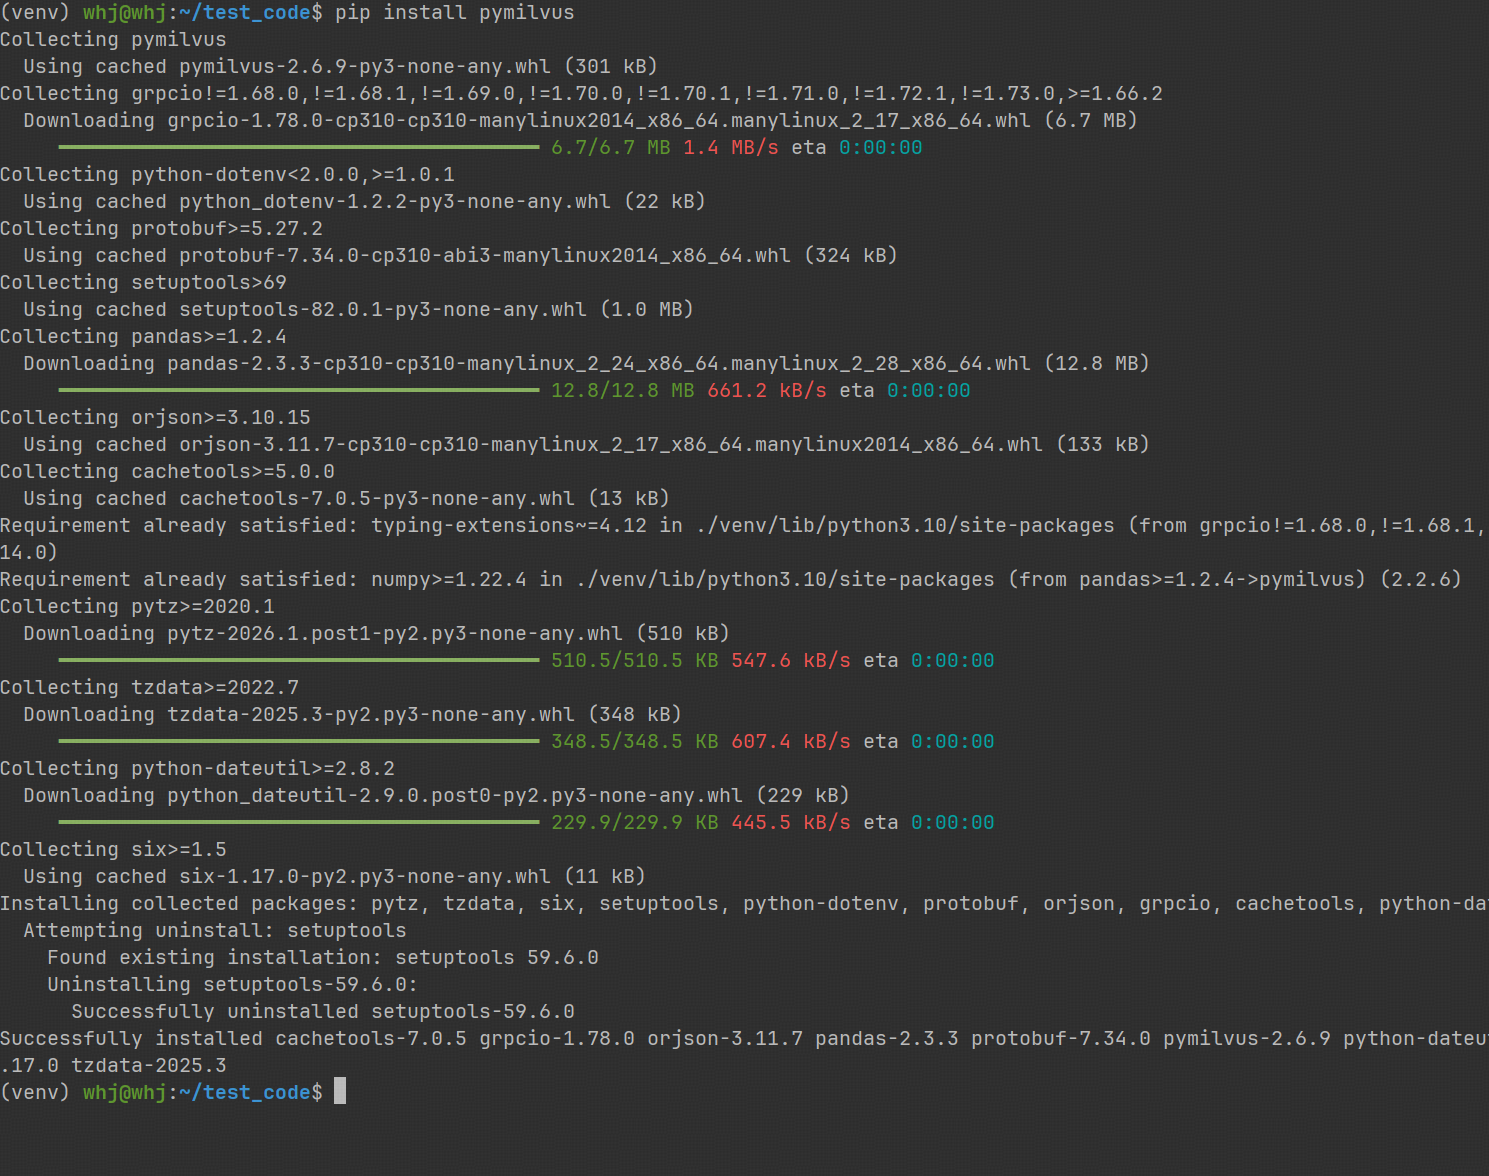Click the 'pip install pymilvus' command text
Screen dimensions: 1489x1176
[x=454, y=13]
